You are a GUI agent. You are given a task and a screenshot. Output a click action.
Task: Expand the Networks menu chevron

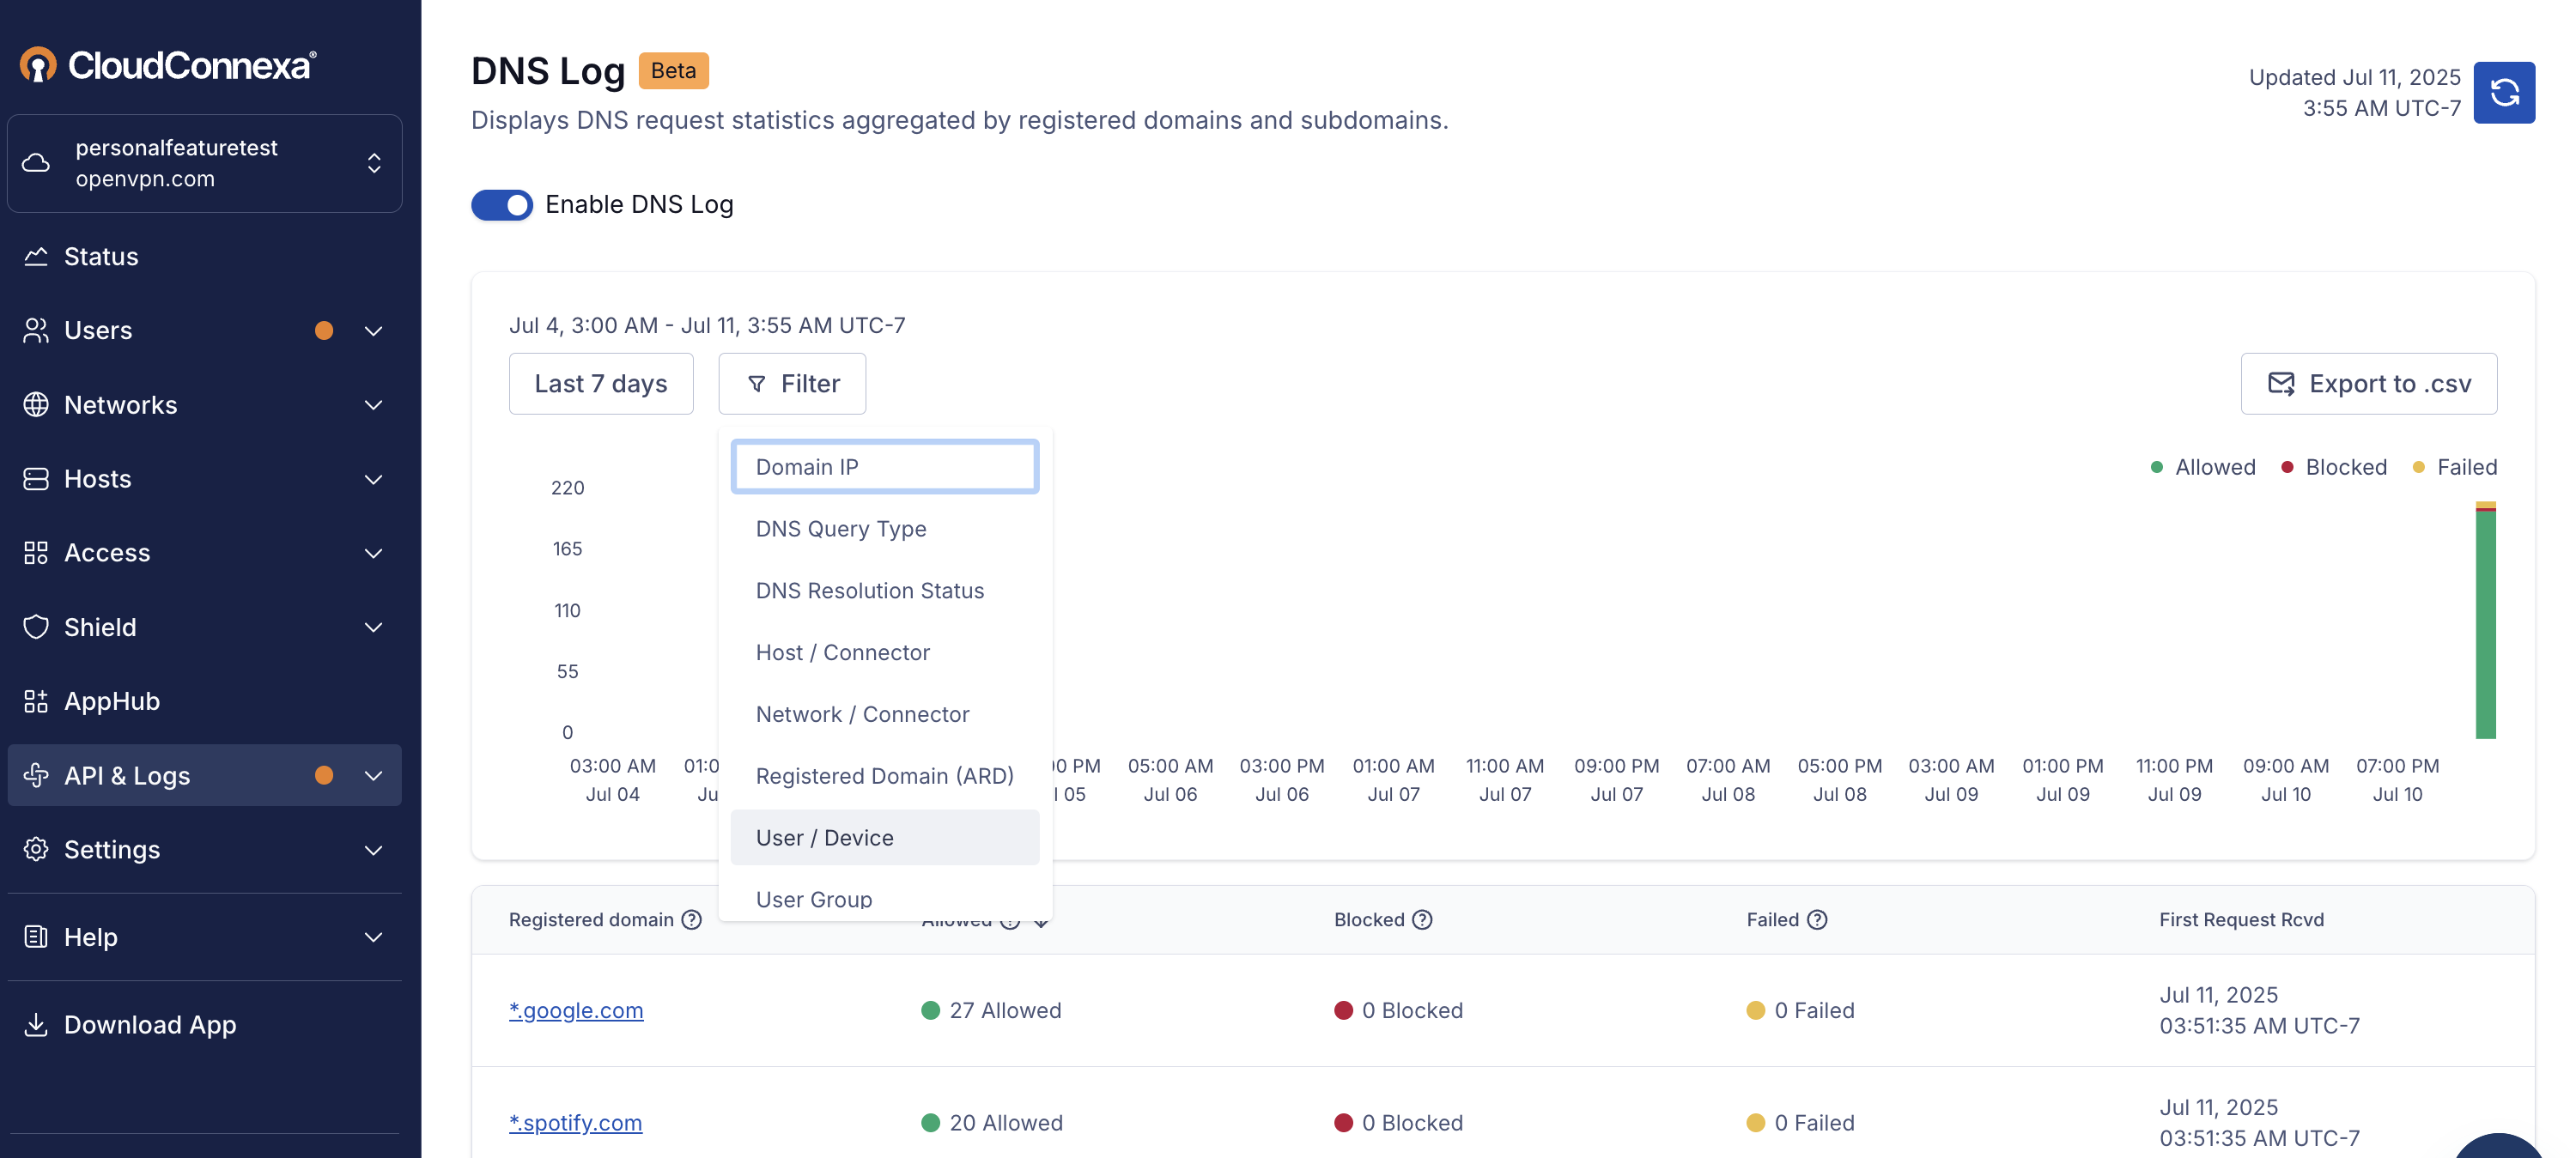point(373,404)
